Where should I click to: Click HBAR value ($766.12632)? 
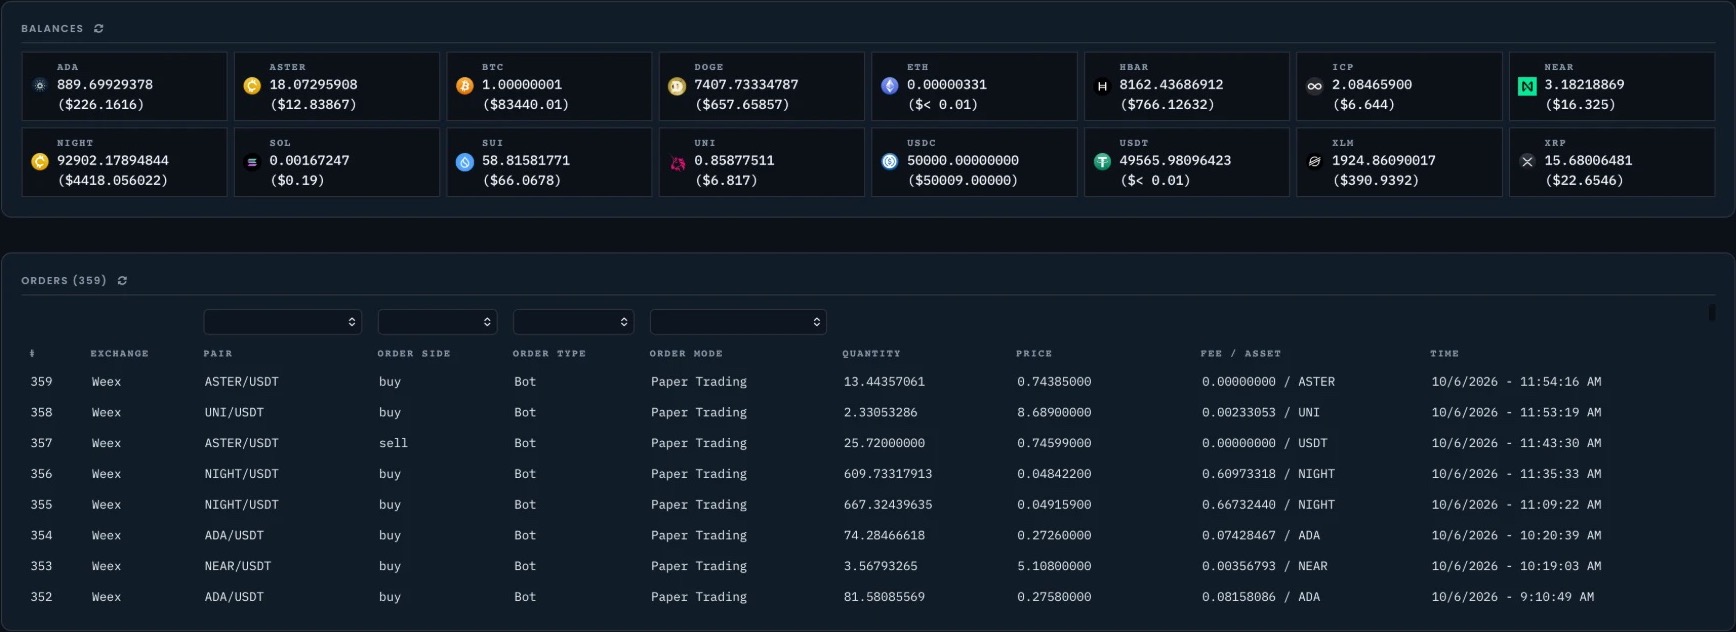pyautogui.click(x=1167, y=105)
